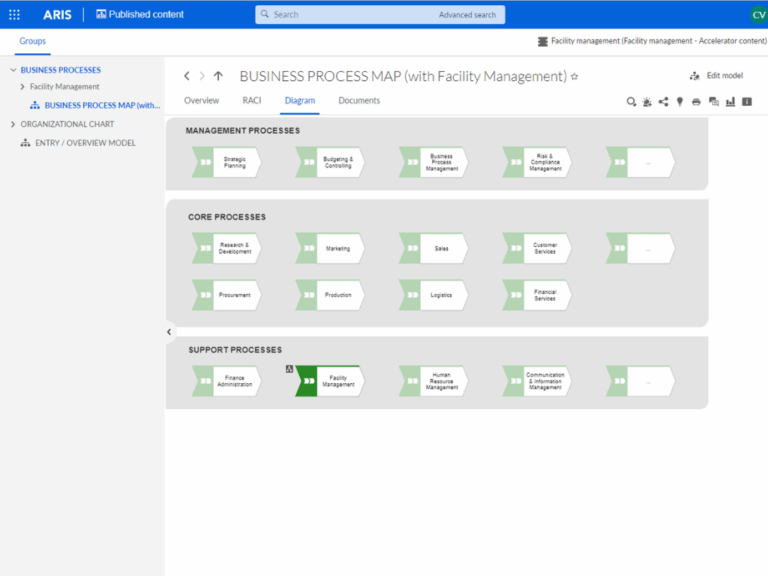Select the Diagram tab
The height and width of the screenshot is (576, 768).
[x=300, y=100]
